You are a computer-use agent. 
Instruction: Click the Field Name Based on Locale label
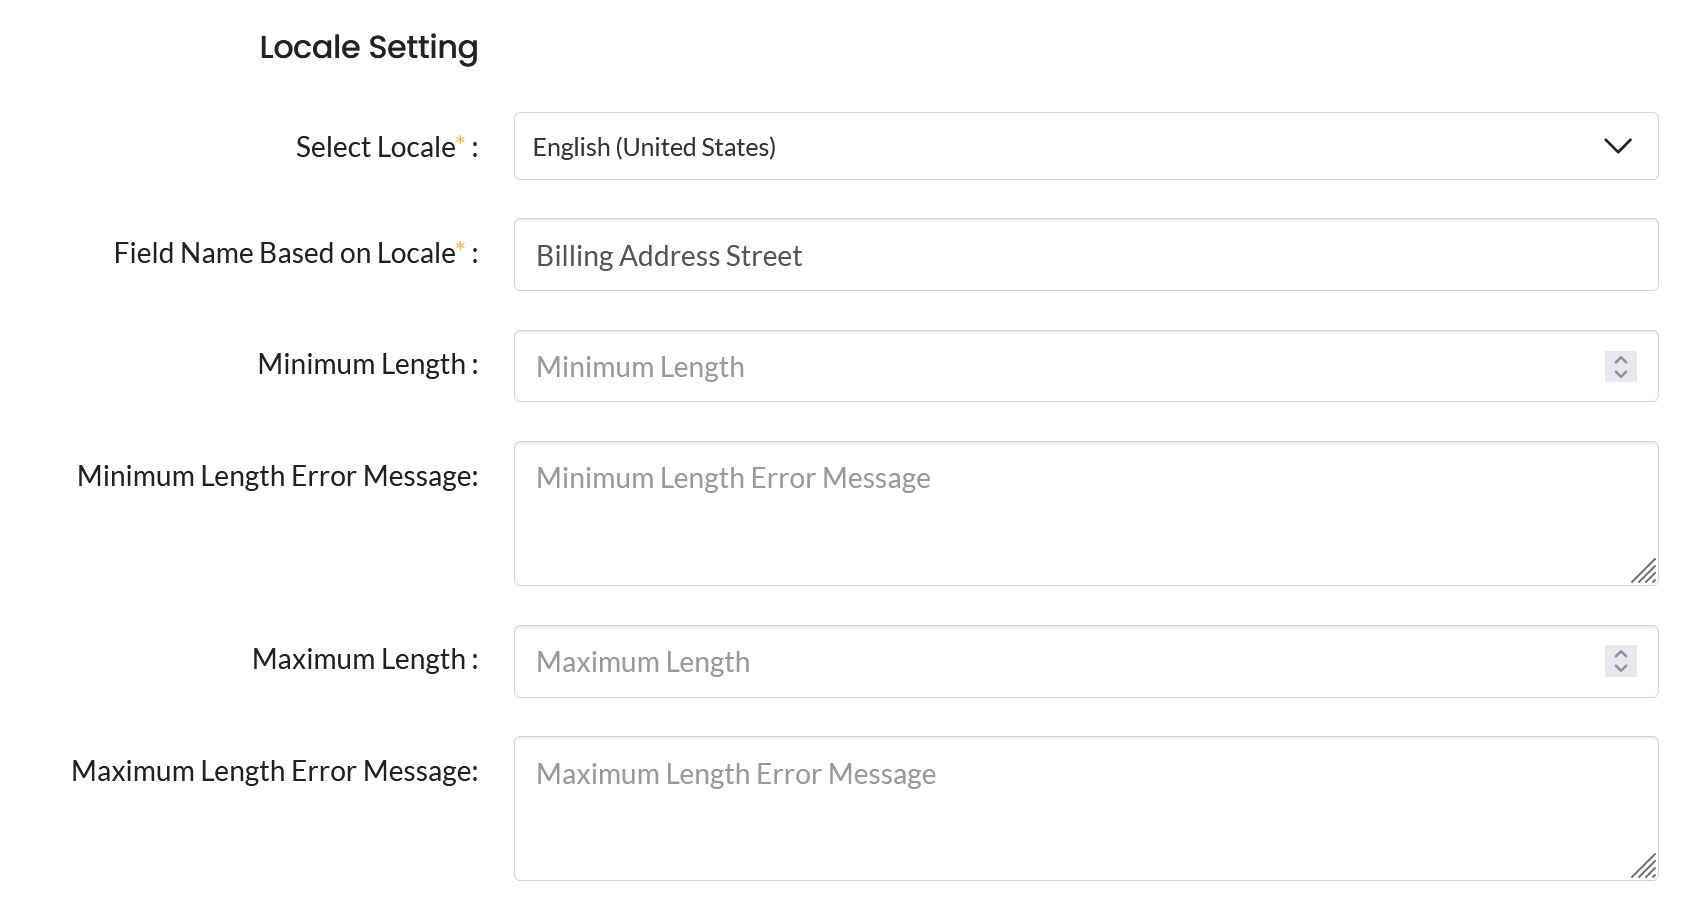tap(285, 253)
